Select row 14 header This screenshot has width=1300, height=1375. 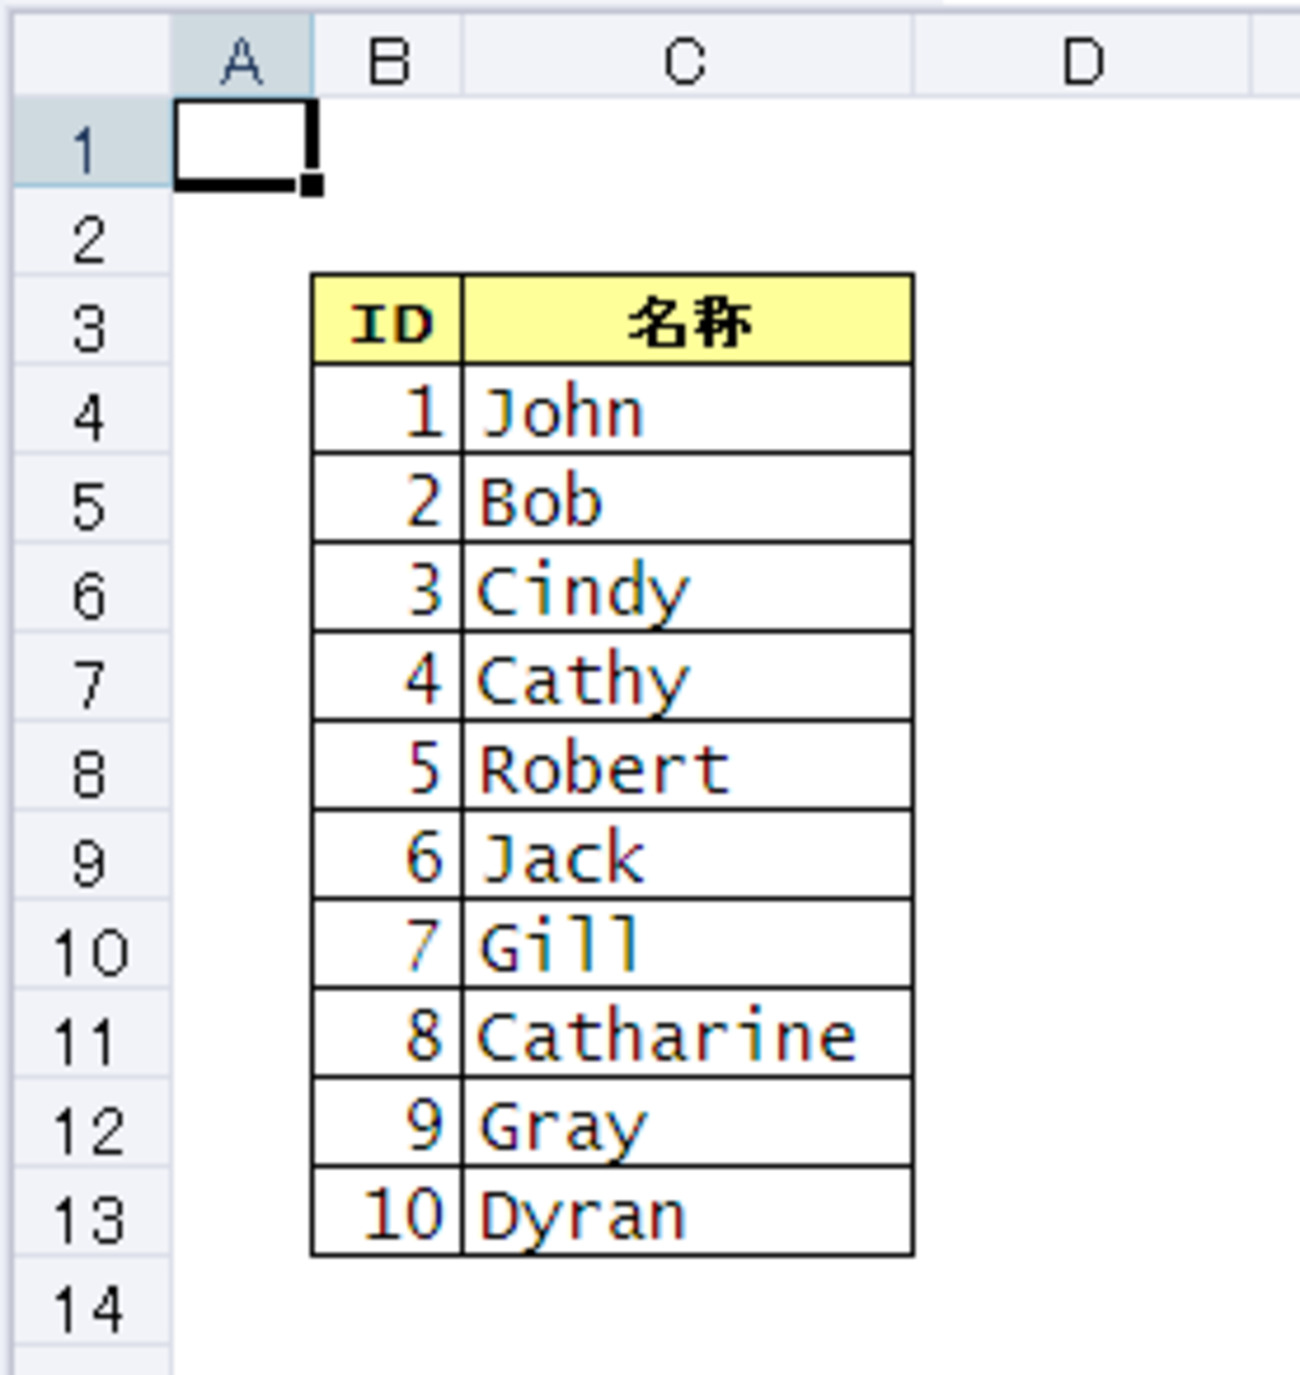[x=90, y=1308]
